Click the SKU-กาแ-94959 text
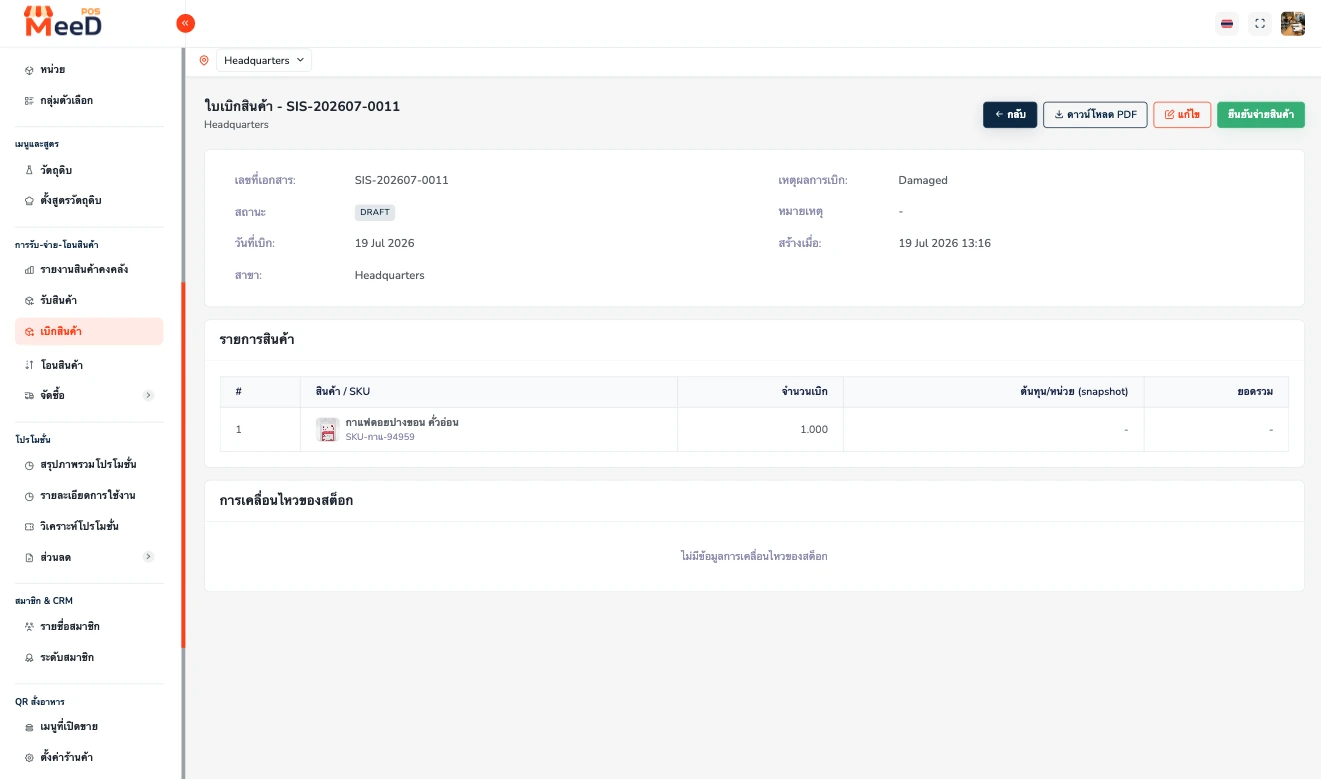The width and height of the screenshot is (1321, 779). [380, 437]
